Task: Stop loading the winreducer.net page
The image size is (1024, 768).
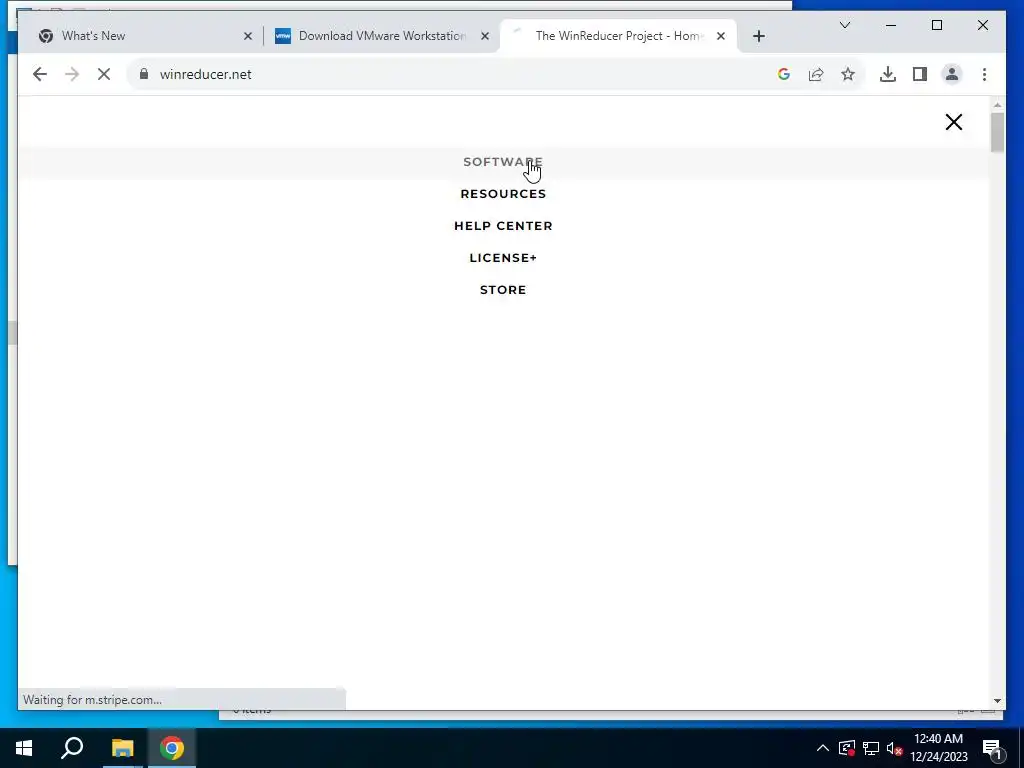Action: coord(104,74)
